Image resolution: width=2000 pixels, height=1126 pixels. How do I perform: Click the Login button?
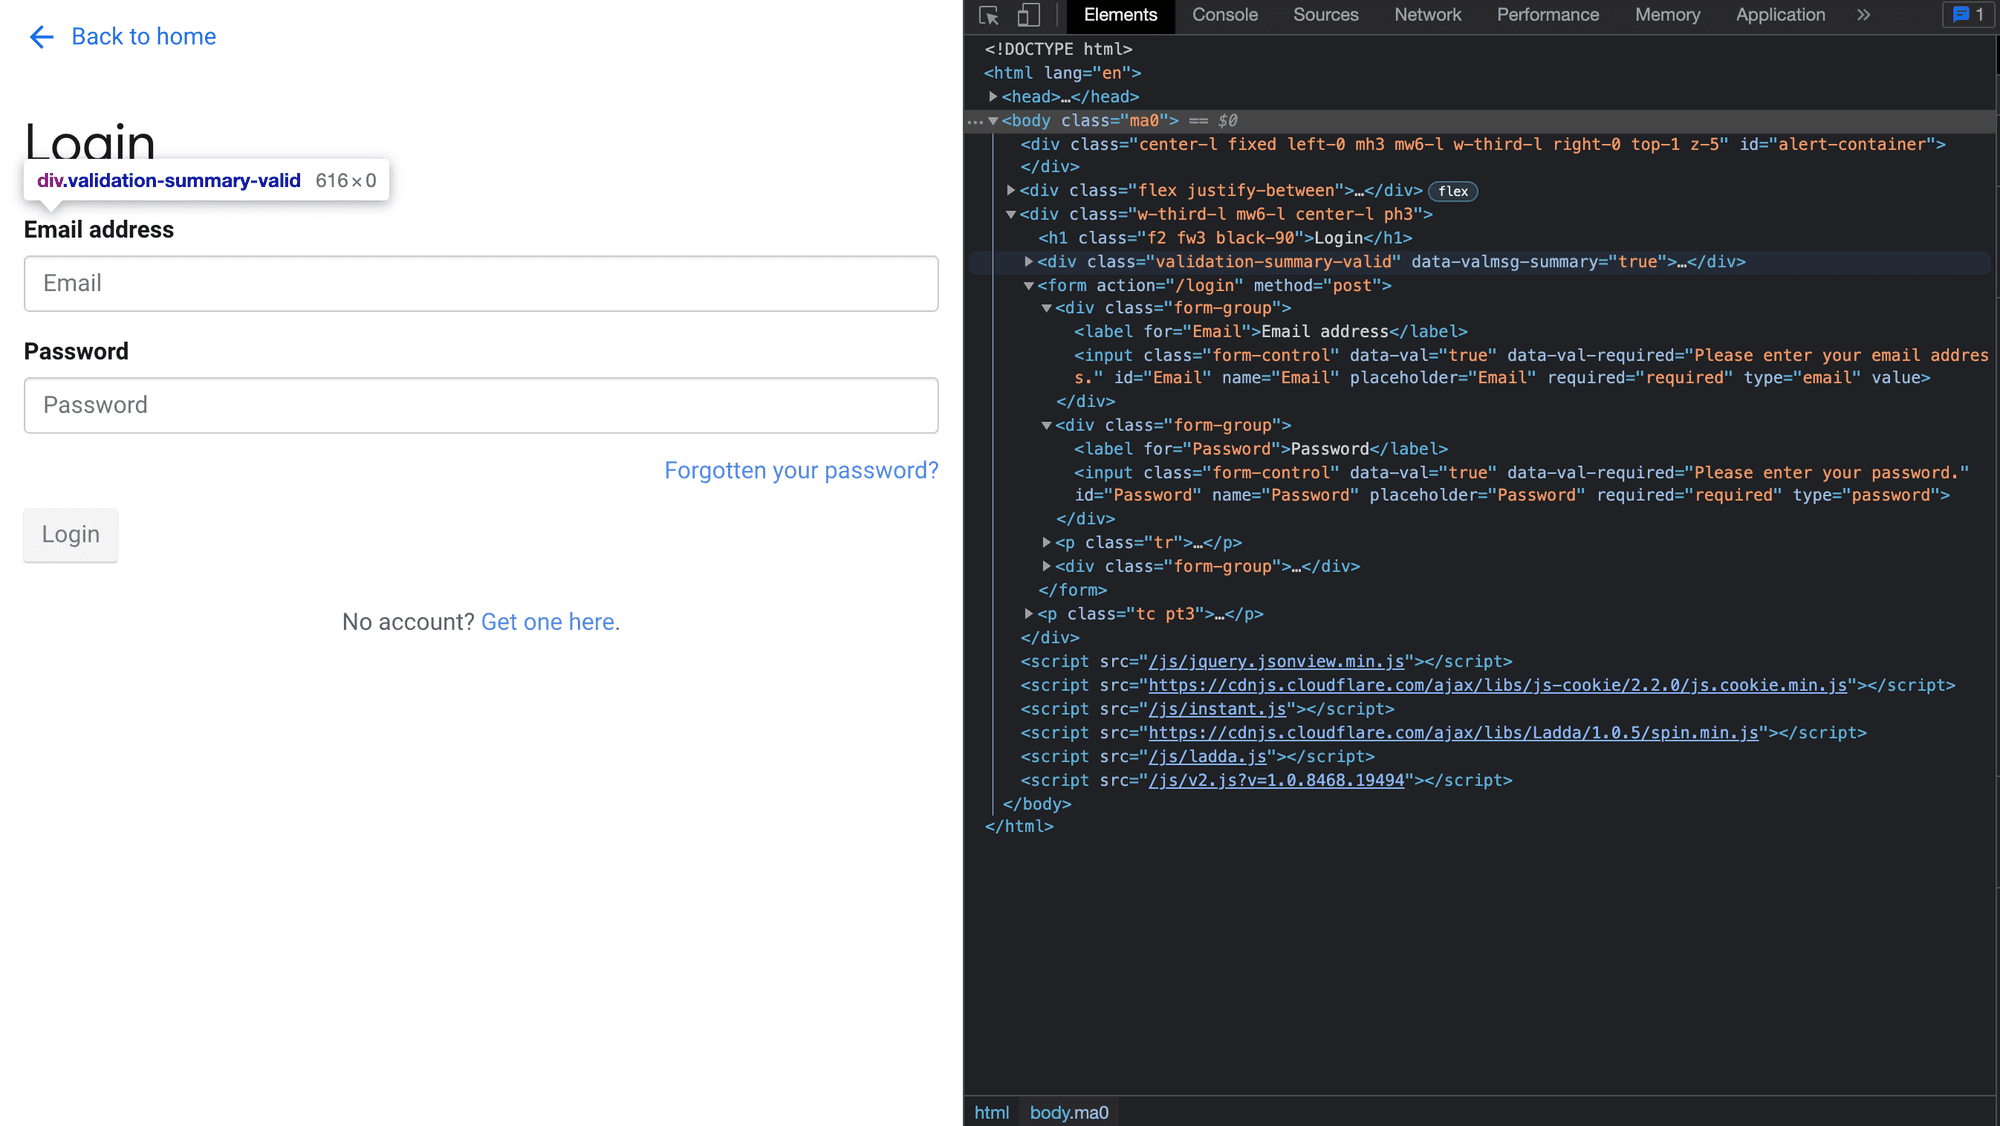tap(70, 535)
